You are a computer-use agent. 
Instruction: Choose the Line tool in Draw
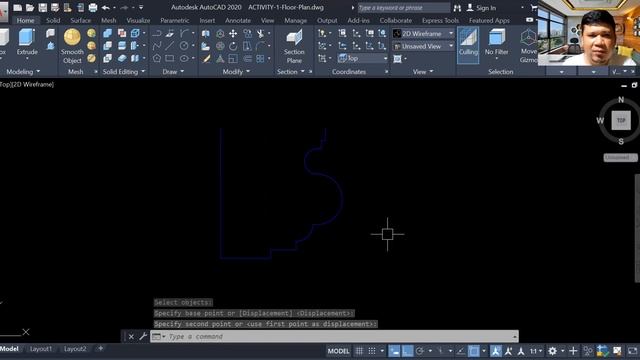(170, 46)
